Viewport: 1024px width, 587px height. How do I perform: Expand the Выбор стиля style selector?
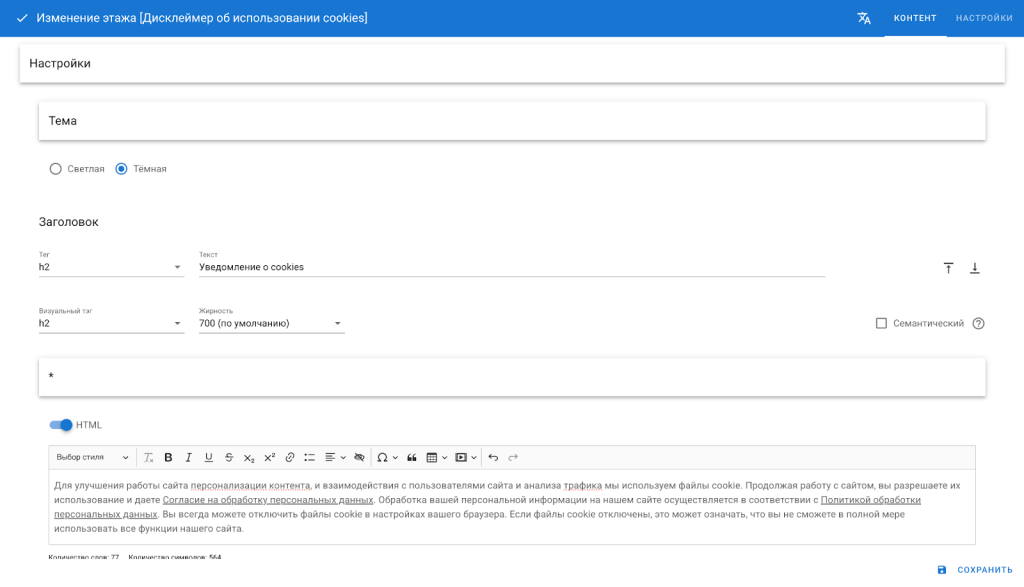pyautogui.click(x=92, y=458)
